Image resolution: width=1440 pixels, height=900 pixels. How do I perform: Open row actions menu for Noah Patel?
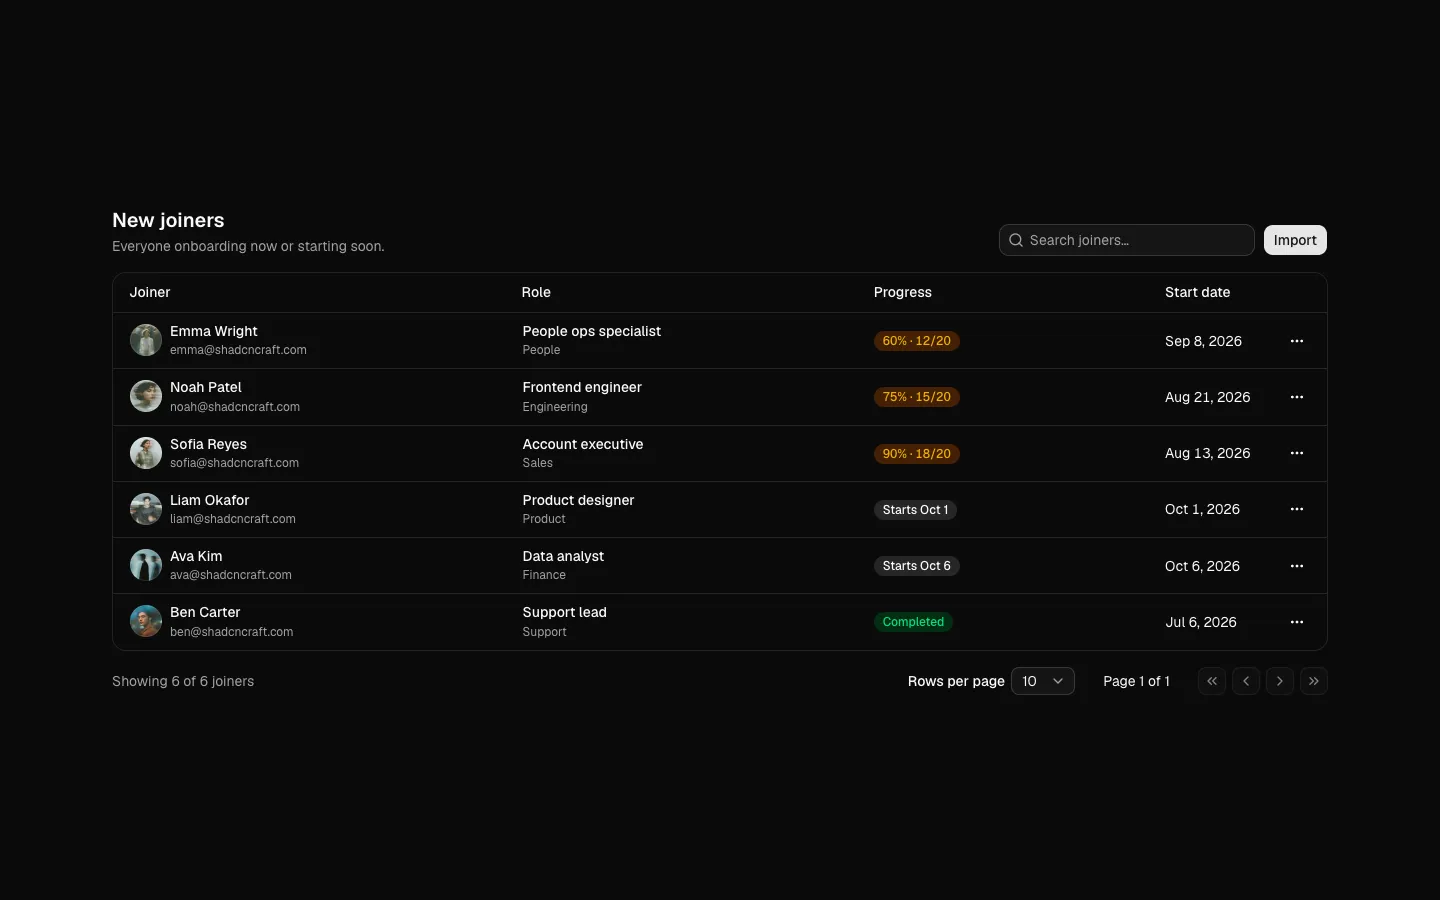click(1297, 397)
